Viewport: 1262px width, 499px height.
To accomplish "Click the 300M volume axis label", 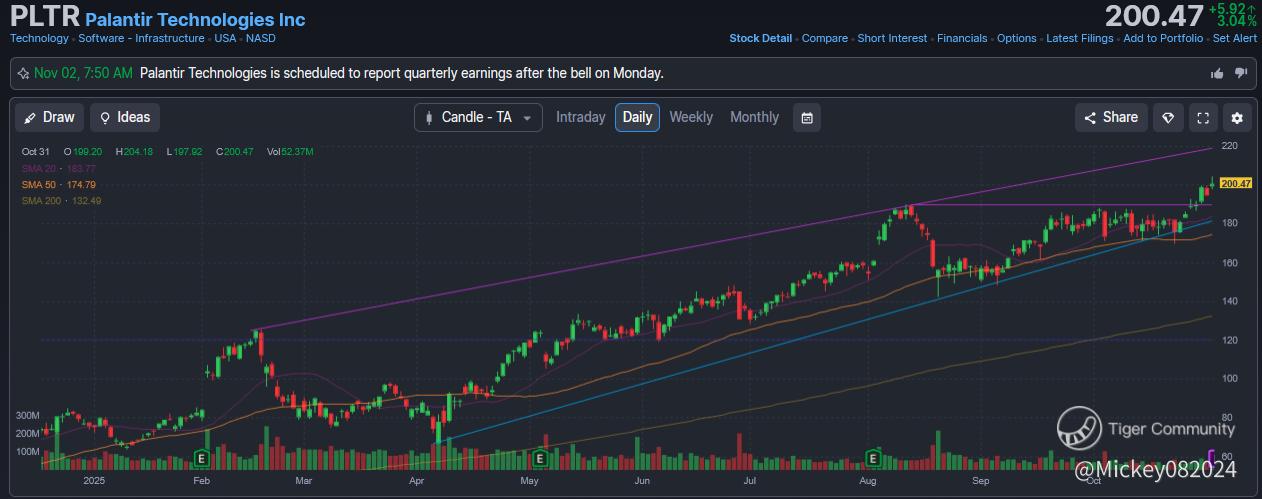I will pyautogui.click(x=27, y=416).
